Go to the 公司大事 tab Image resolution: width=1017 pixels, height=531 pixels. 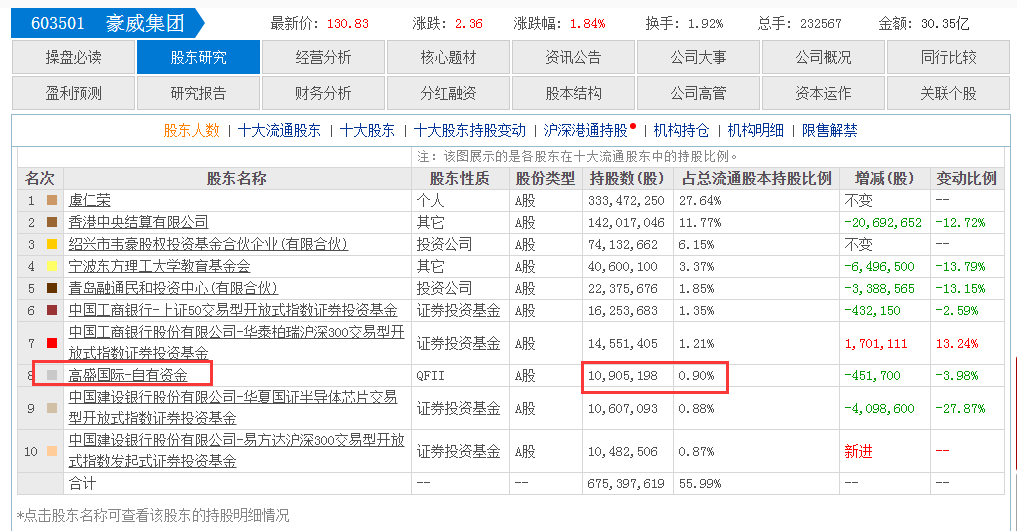pos(699,57)
